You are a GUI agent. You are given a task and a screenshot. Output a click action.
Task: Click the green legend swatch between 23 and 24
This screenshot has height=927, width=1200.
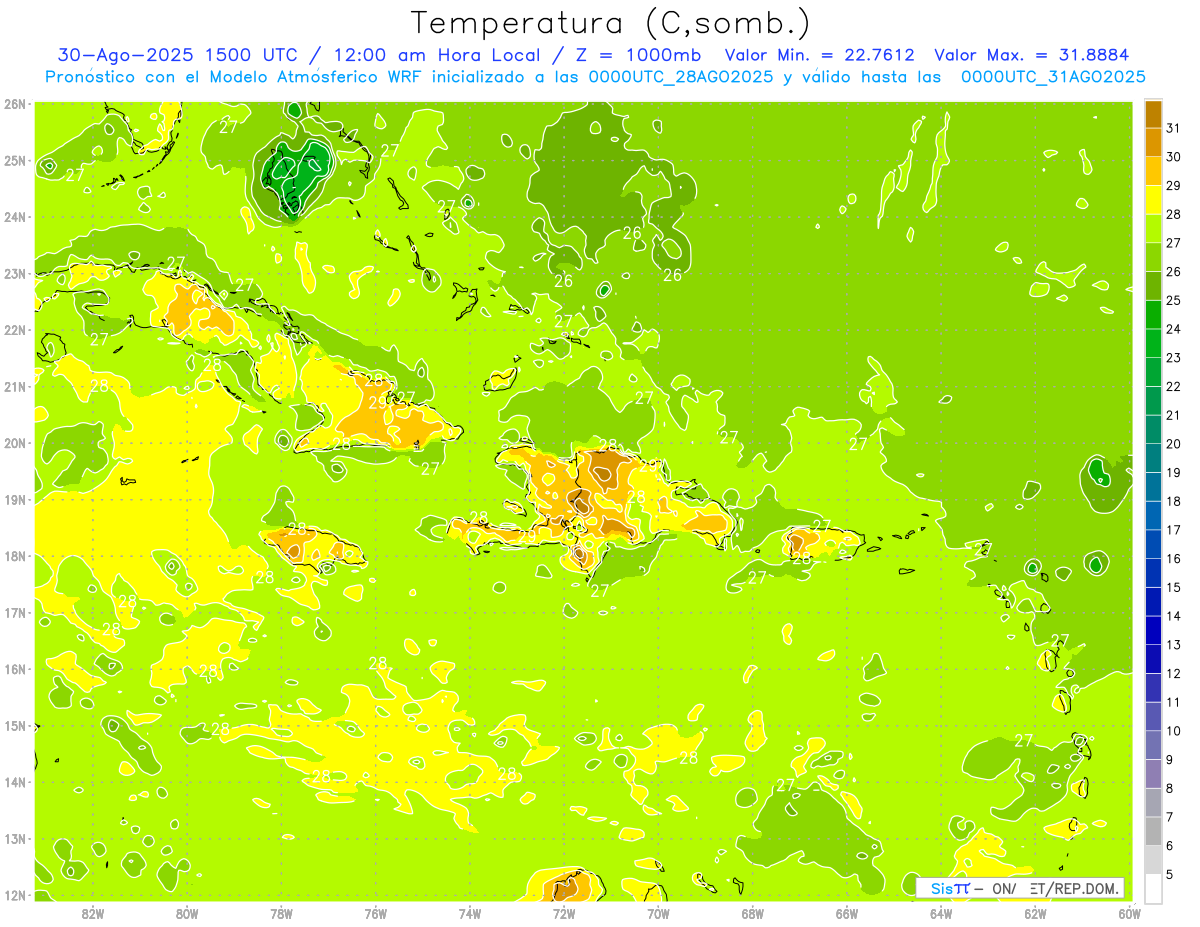coord(1154,343)
